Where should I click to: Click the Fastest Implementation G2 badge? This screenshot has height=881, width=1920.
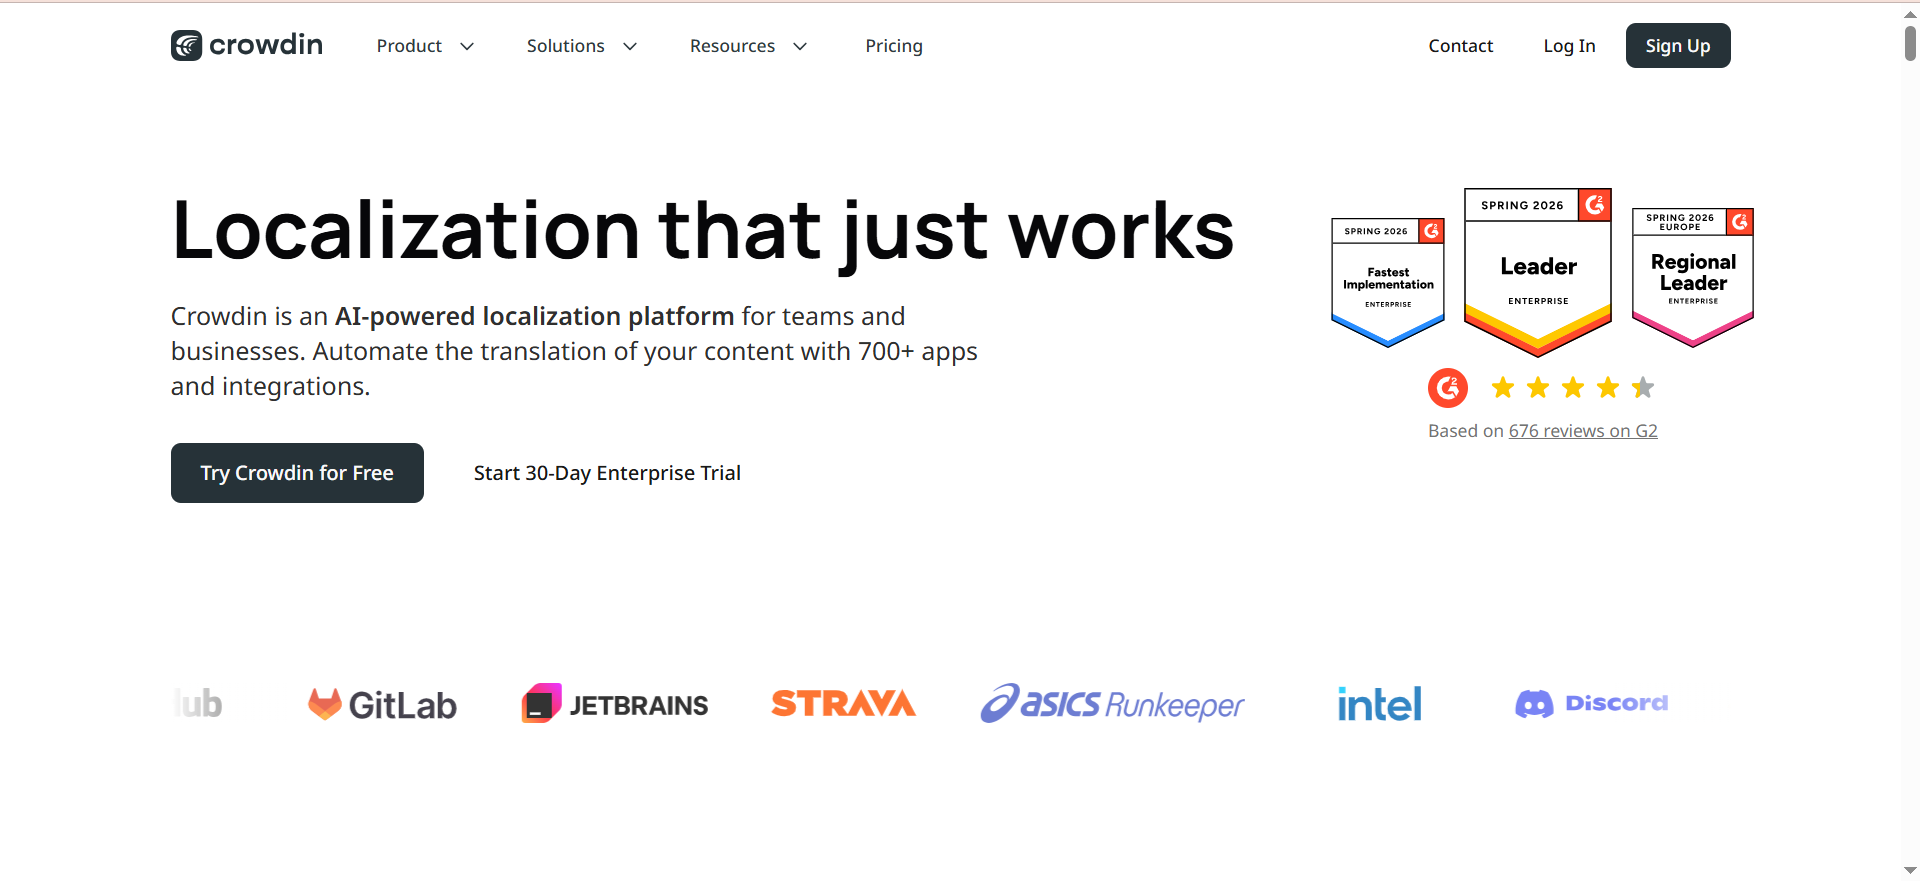(1388, 283)
